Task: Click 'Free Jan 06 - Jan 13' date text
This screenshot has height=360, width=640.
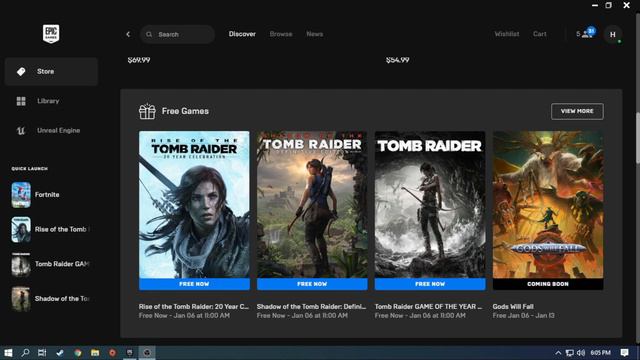Action: tap(523, 316)
